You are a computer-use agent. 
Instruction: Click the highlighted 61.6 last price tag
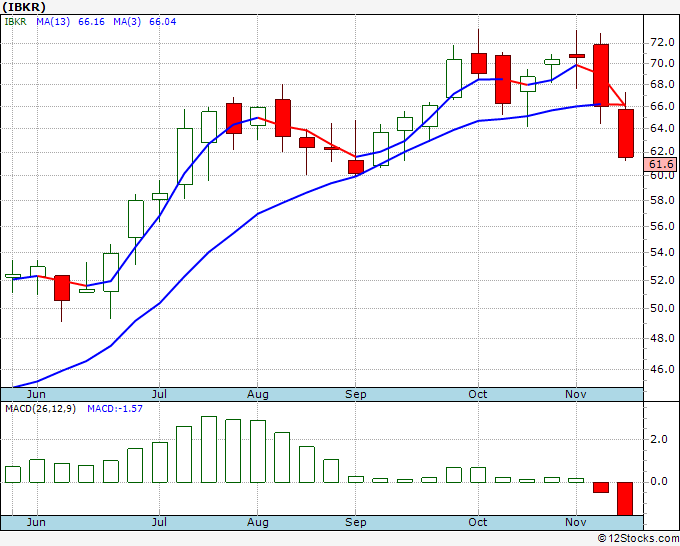pyautogui.click(x=661, y=164)
